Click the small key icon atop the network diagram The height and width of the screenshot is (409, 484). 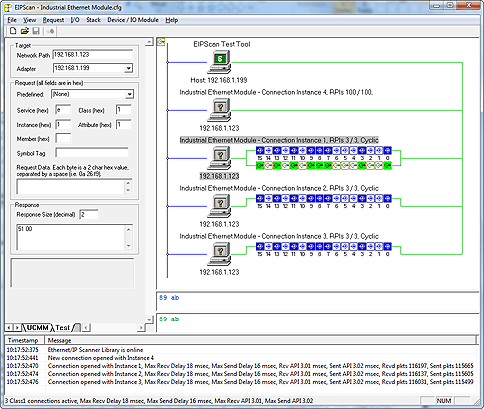tap(161, 42)
